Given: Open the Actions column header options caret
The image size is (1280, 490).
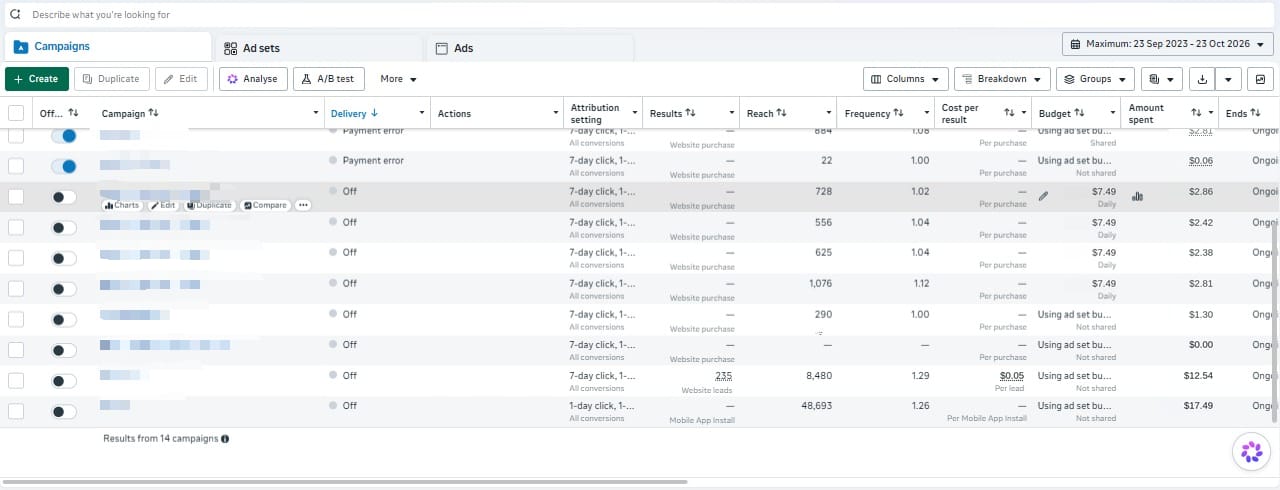Looking at the screenshot, I should tap(555, 114).
